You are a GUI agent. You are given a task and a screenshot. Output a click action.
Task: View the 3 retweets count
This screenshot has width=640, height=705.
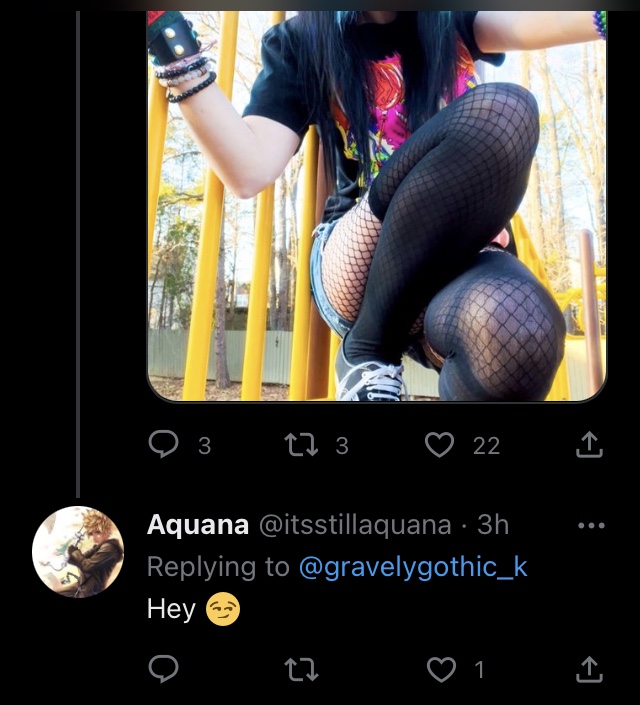(x=342, y=446)
